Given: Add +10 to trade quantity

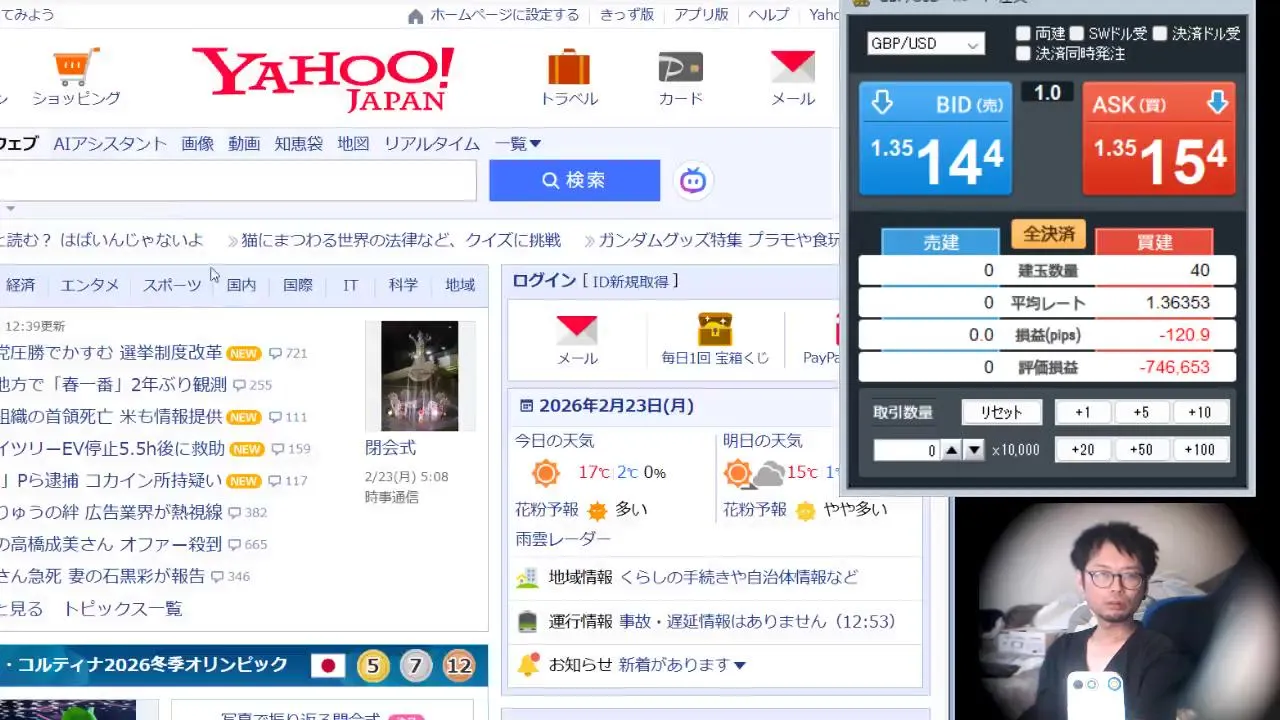Looking at the screenshot, I should click(1199, 412).
